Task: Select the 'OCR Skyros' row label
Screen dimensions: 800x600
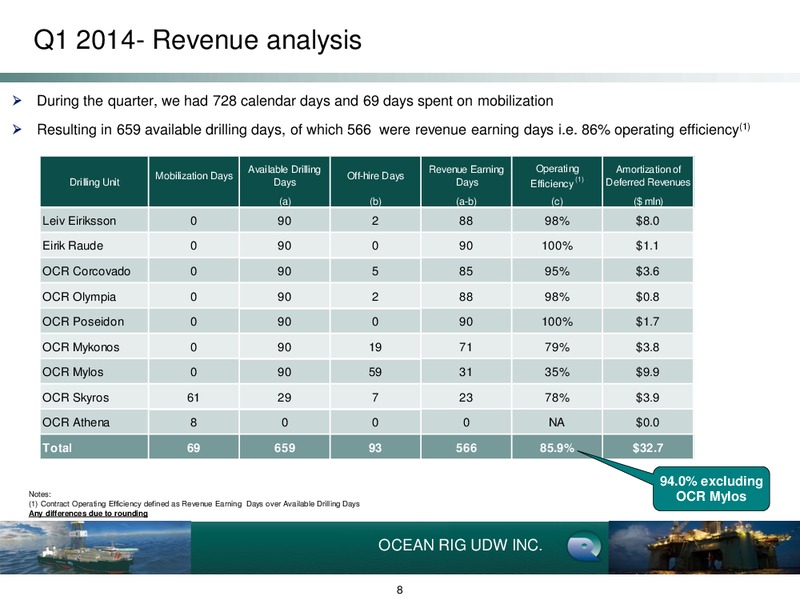Action: (x=76, y=398)
